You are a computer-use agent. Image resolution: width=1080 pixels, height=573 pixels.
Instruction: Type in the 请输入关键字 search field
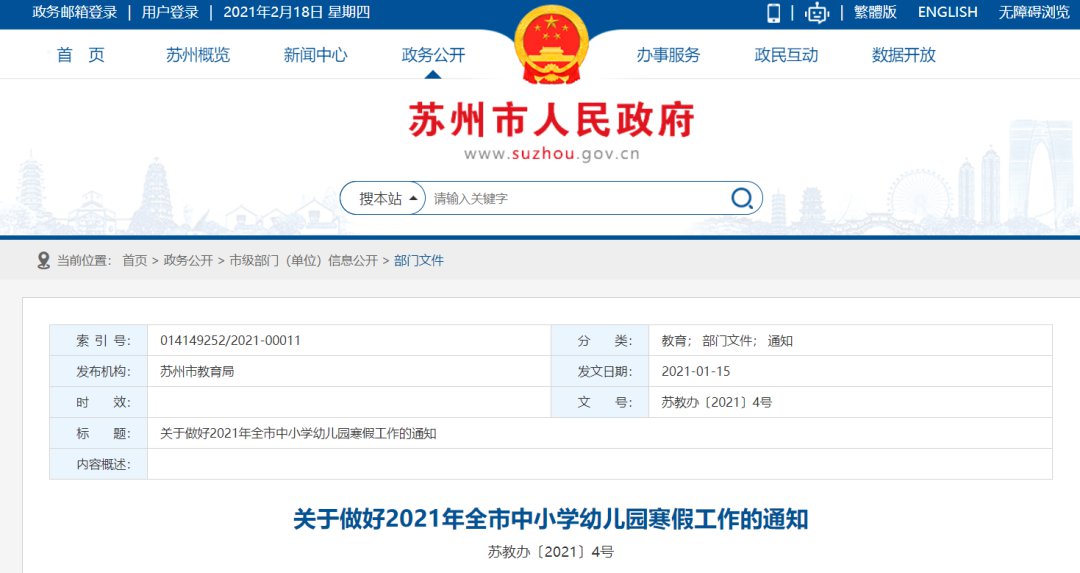pyautogui.click(x=575, y=198)
